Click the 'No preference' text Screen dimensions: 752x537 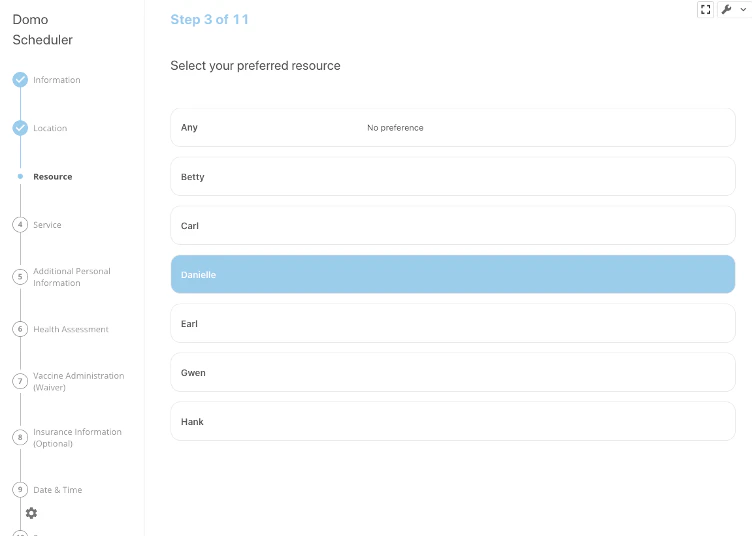(x=395, y=128)
